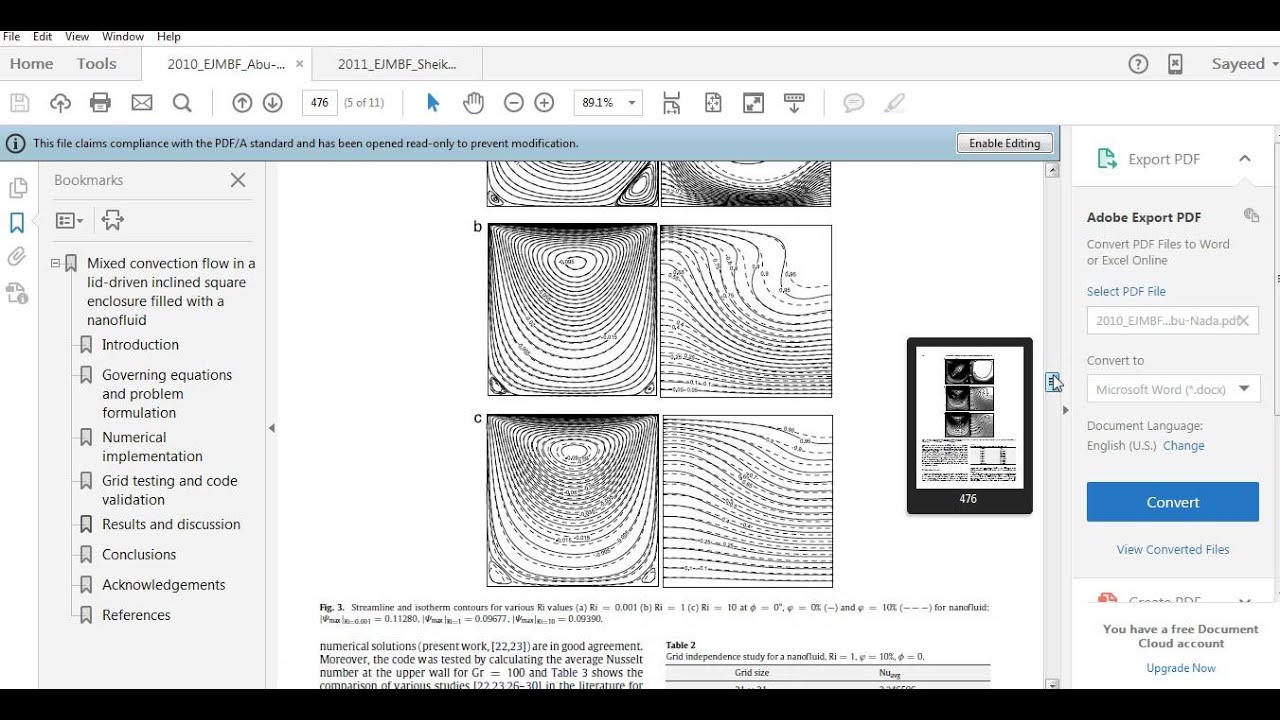Click the vertical scrollbar handle
The height and width of the screenshot is (720, 1280).
1052,382
